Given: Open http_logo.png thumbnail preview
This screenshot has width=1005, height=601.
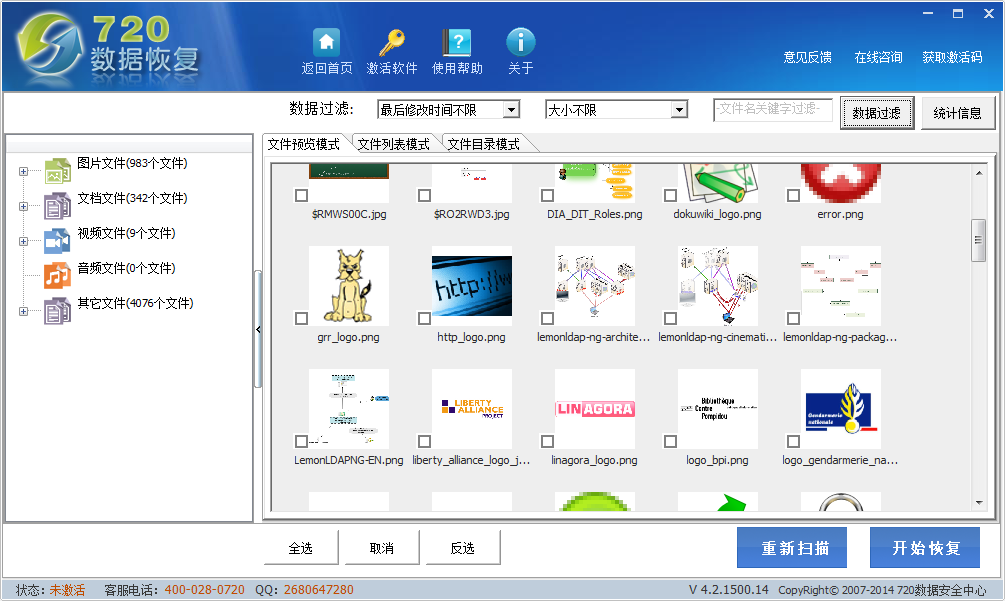Looking at the screenshot, I should (472, 286).
